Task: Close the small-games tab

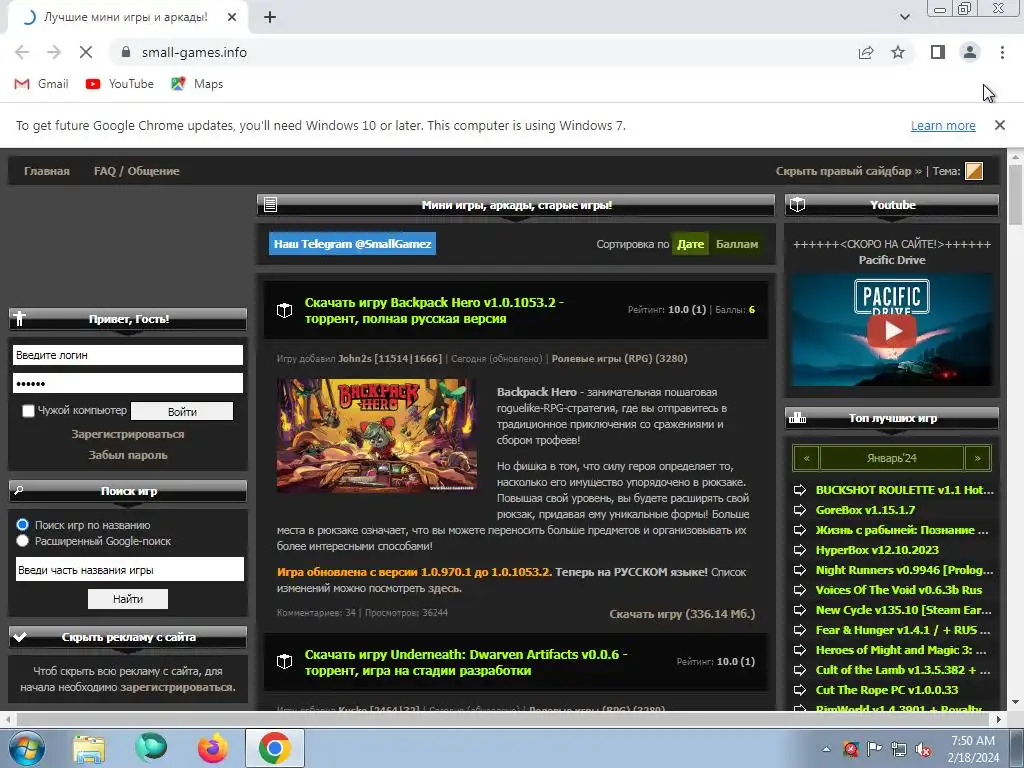Action: tap(232, 18)
